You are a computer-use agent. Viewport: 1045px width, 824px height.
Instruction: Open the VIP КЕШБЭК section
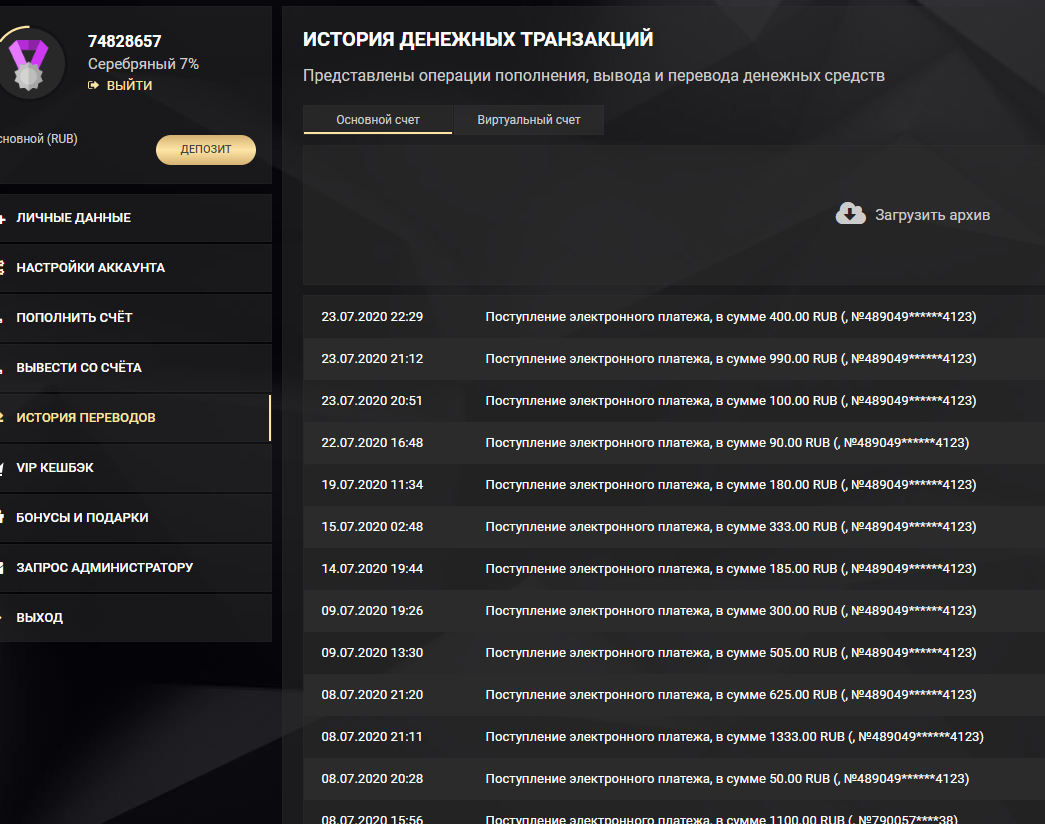[55, 468]
